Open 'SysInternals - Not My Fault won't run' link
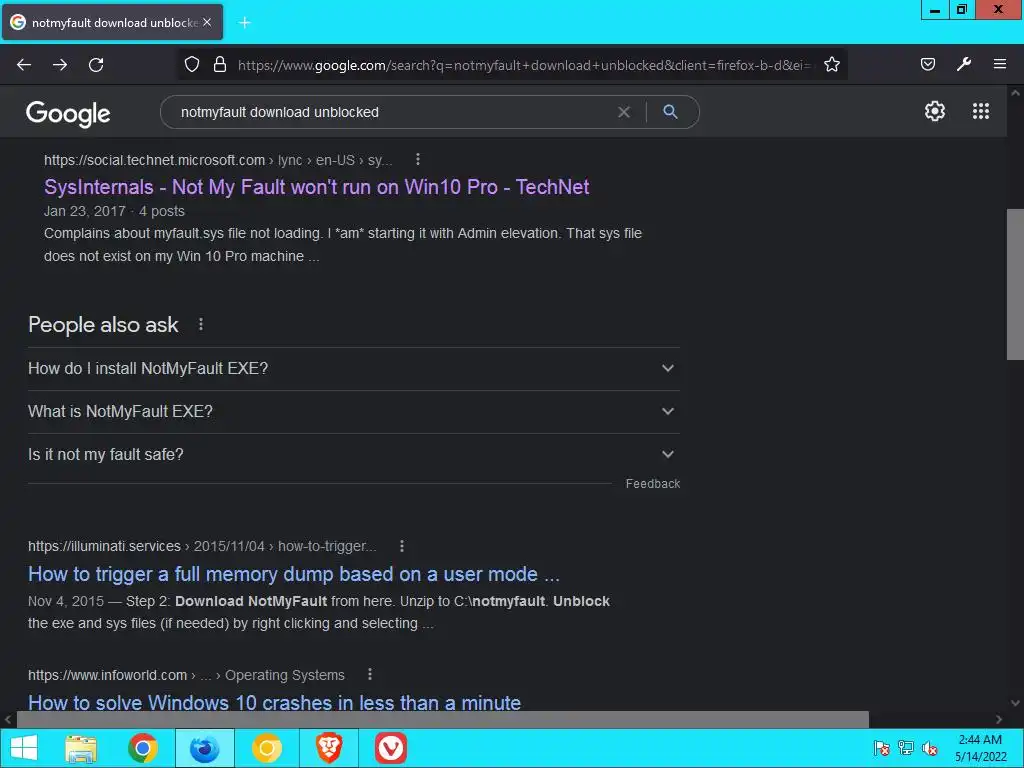Screen dimensions: 1024x768 pos(317,187)
